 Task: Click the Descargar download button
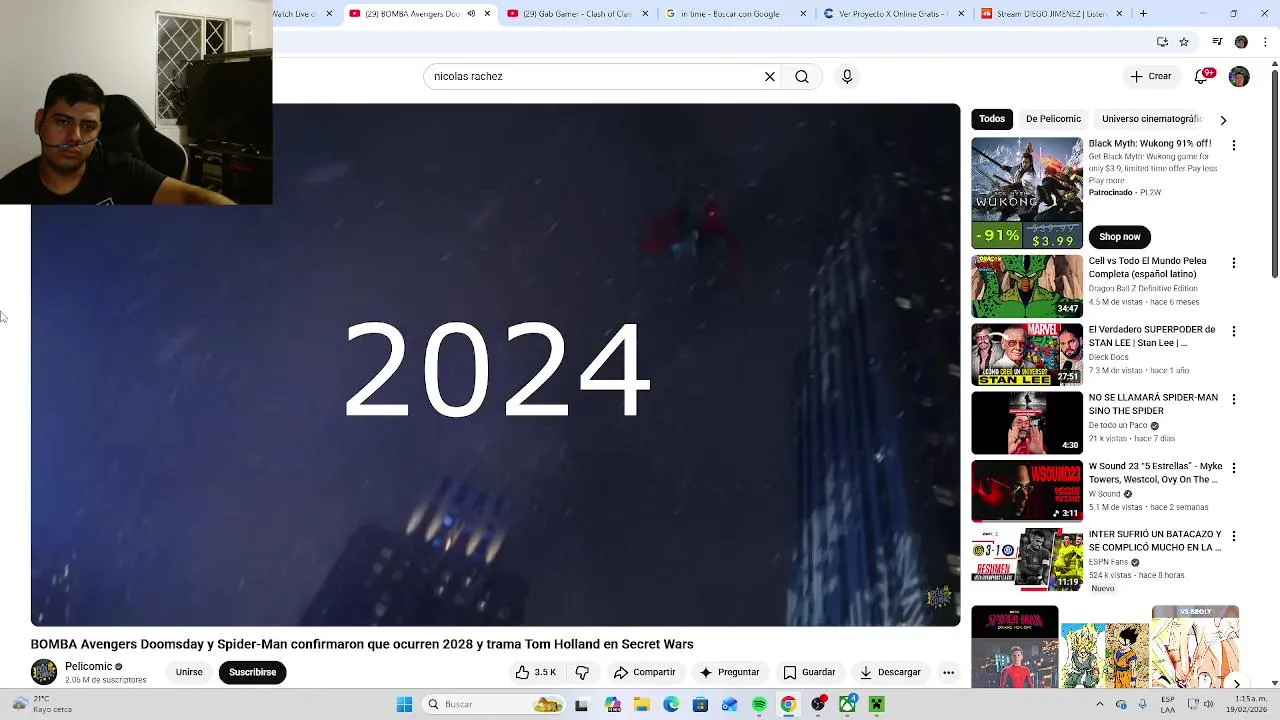click(x=890, y=672)
